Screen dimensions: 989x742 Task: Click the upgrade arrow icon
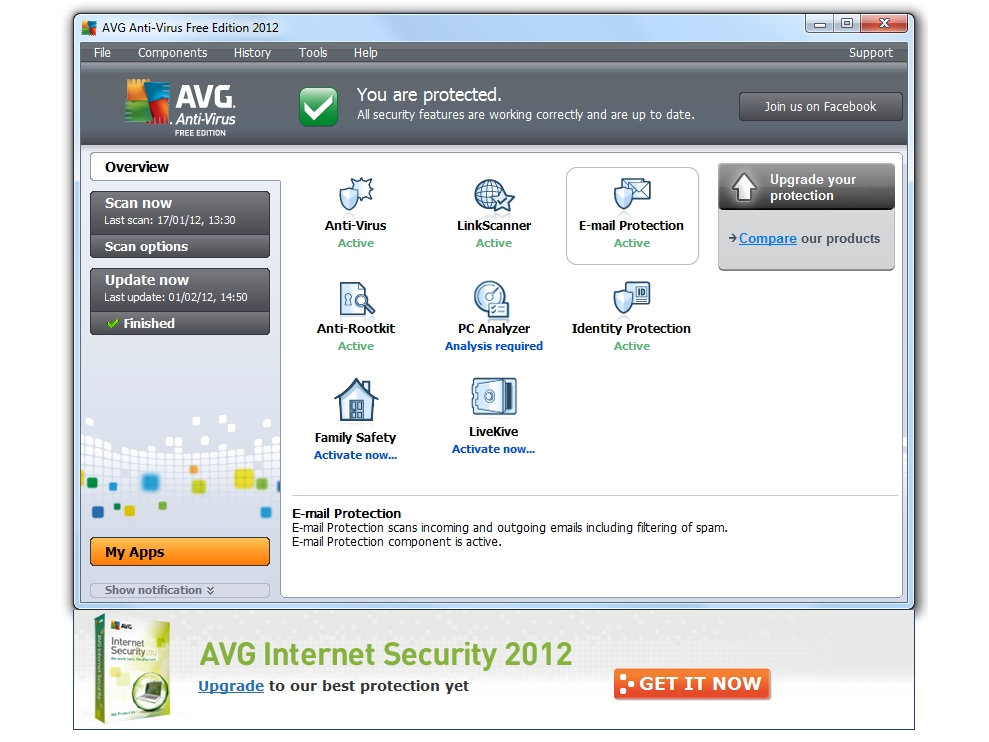[744, 187]
